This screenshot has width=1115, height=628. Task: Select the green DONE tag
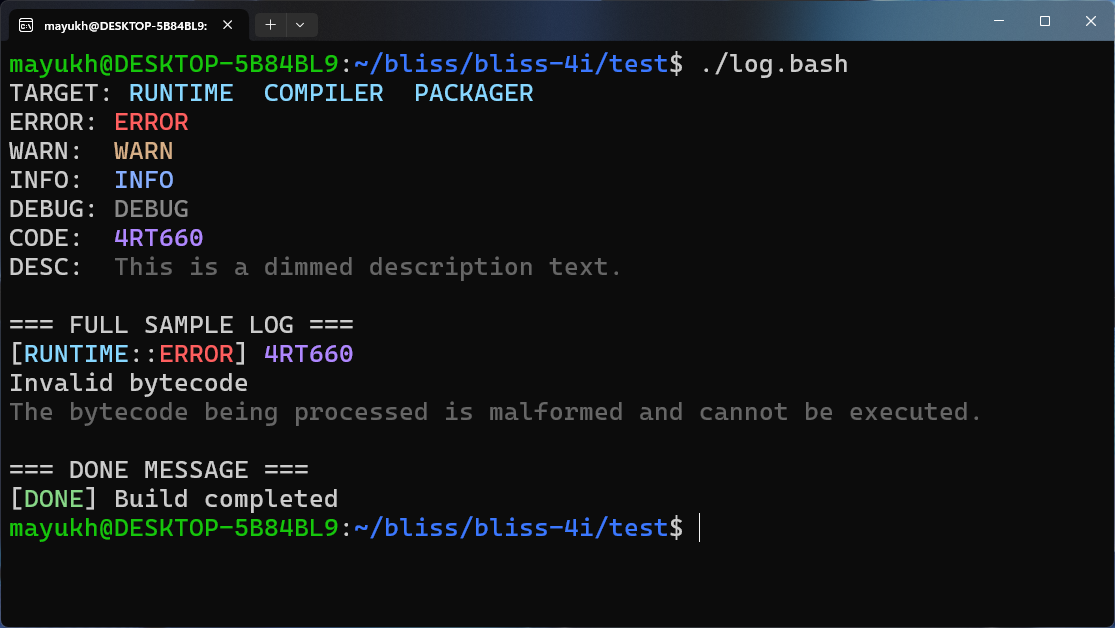coord(53,498)
